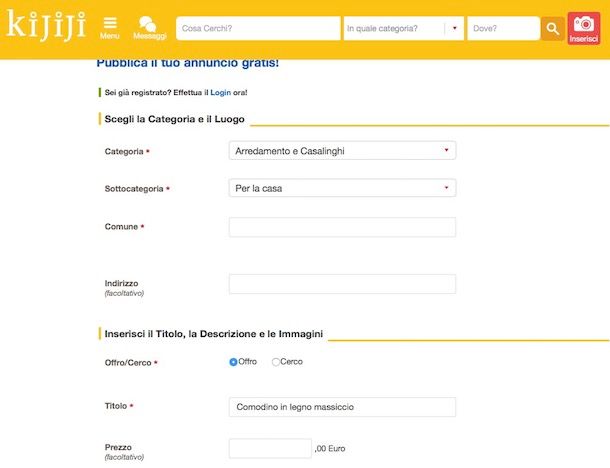The width and height of the screenshot is (610, 468).
Task: Click the Login link
Action: click(221, 93)
